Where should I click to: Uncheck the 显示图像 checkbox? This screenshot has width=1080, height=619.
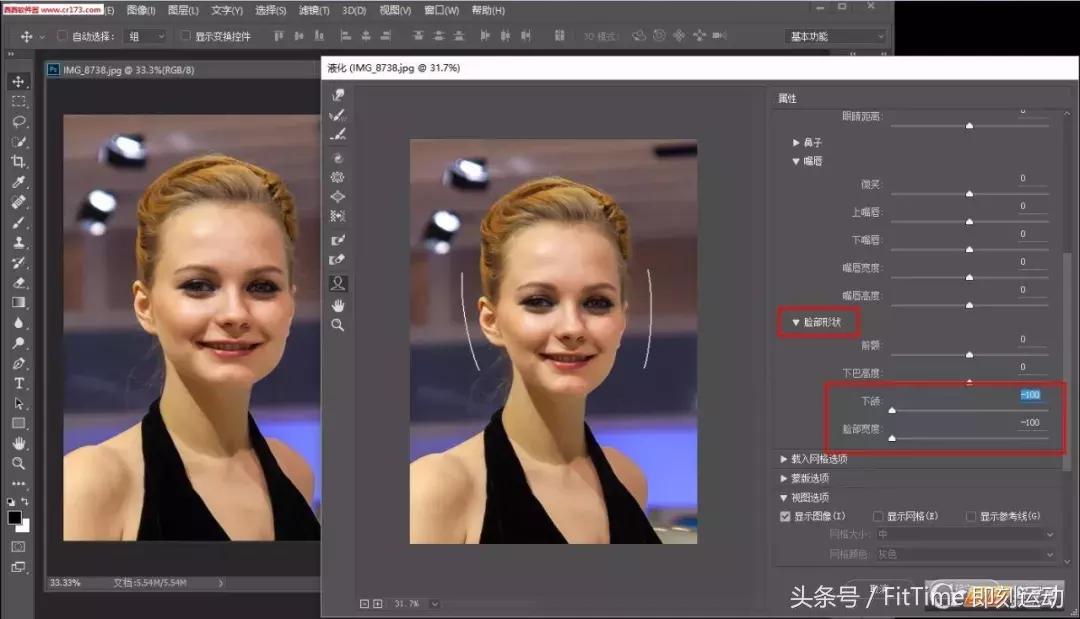(785, 516)
